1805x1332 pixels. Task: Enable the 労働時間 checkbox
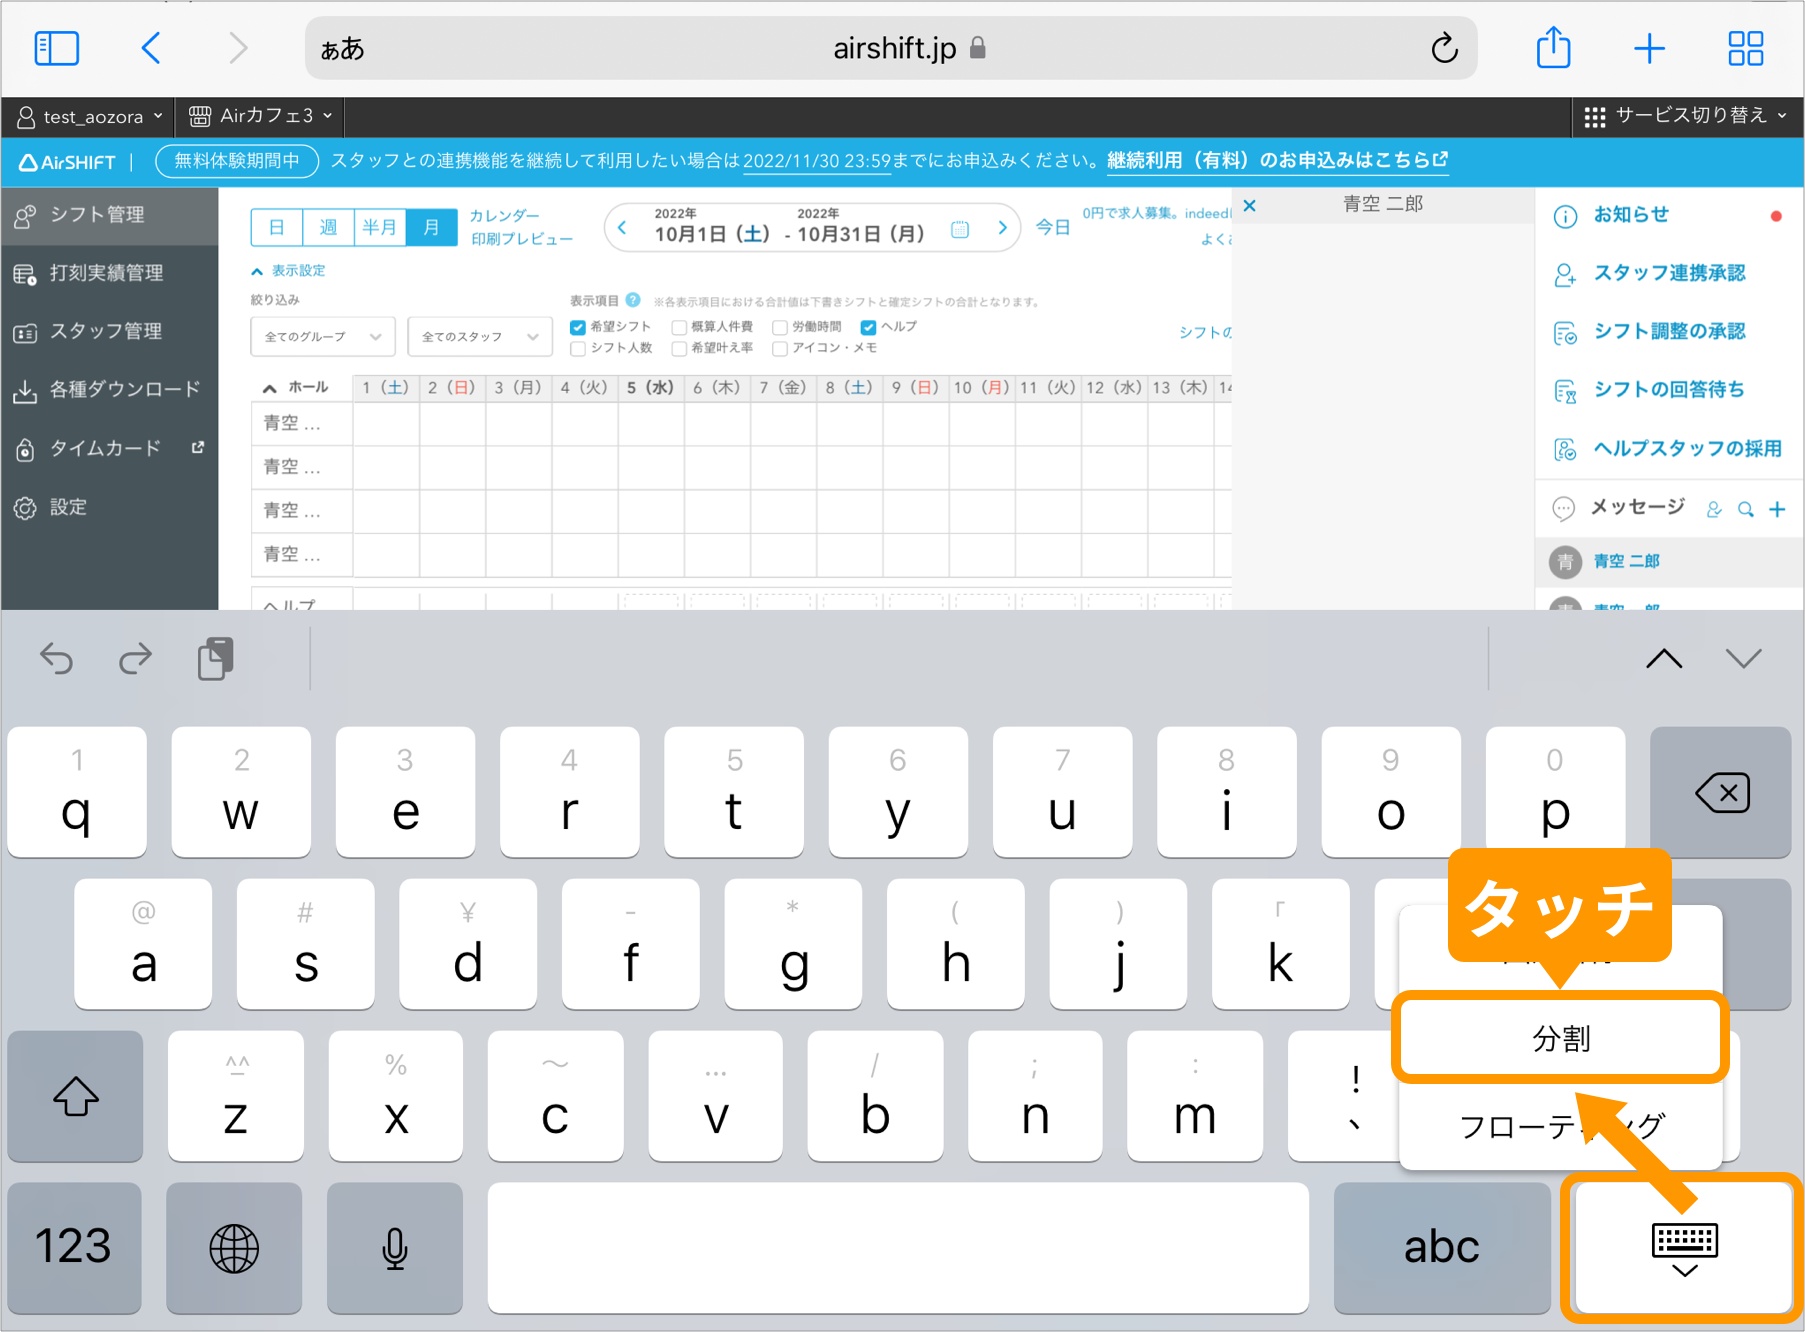(x=780, y=326)
